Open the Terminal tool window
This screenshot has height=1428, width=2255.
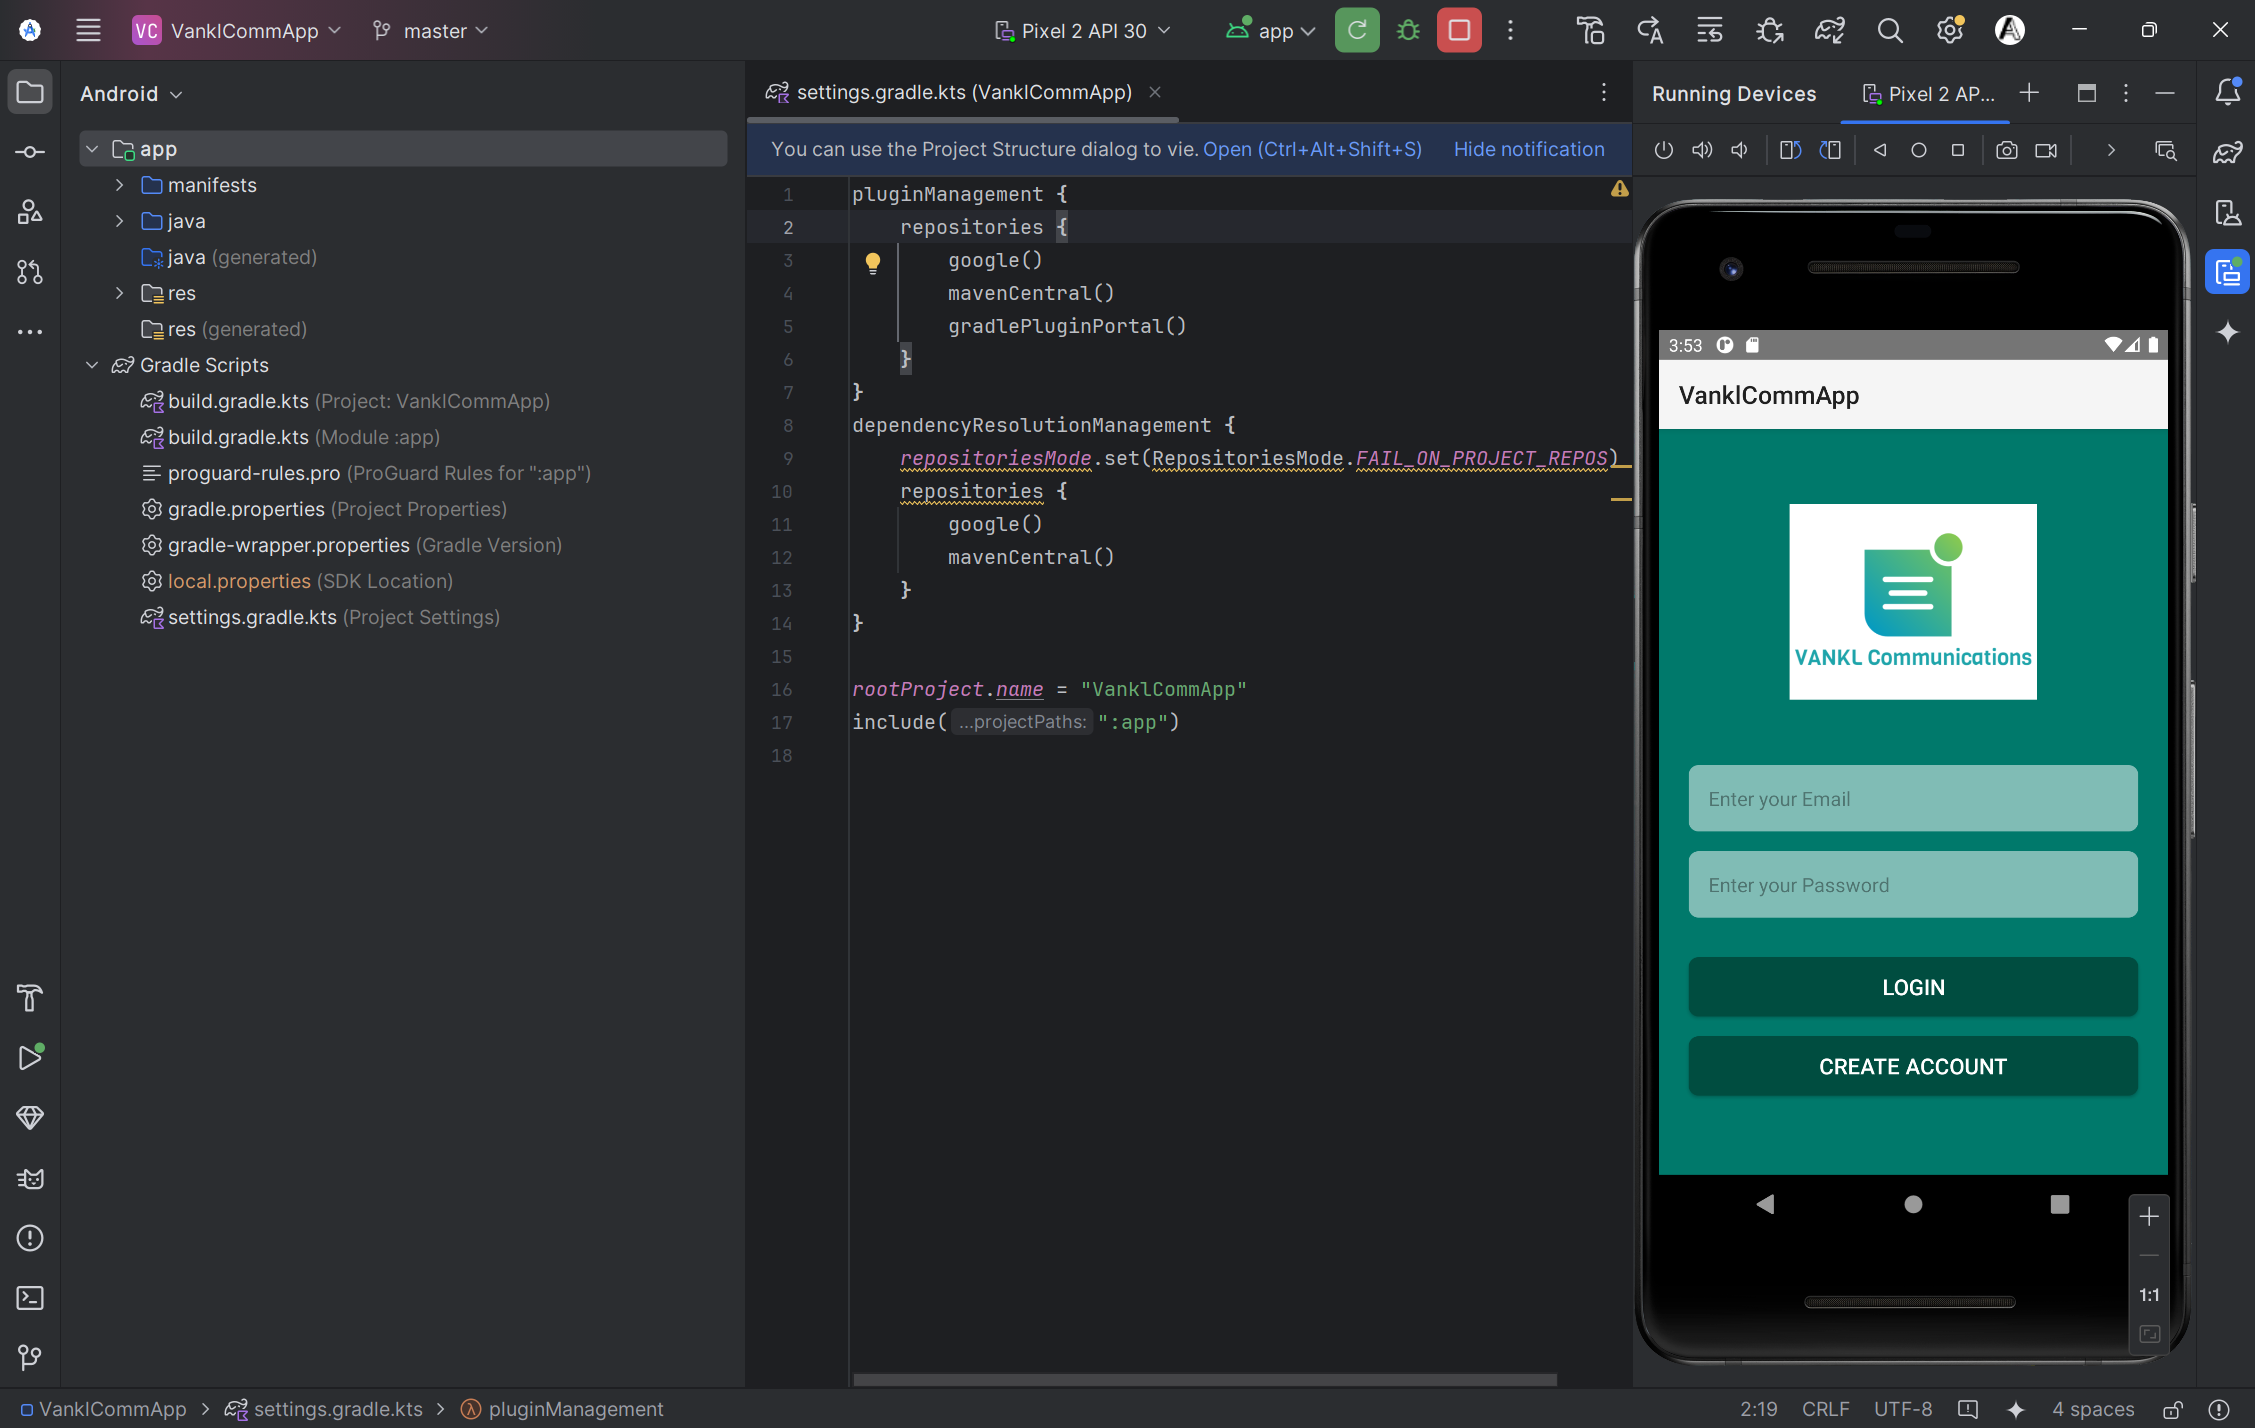30,1298
